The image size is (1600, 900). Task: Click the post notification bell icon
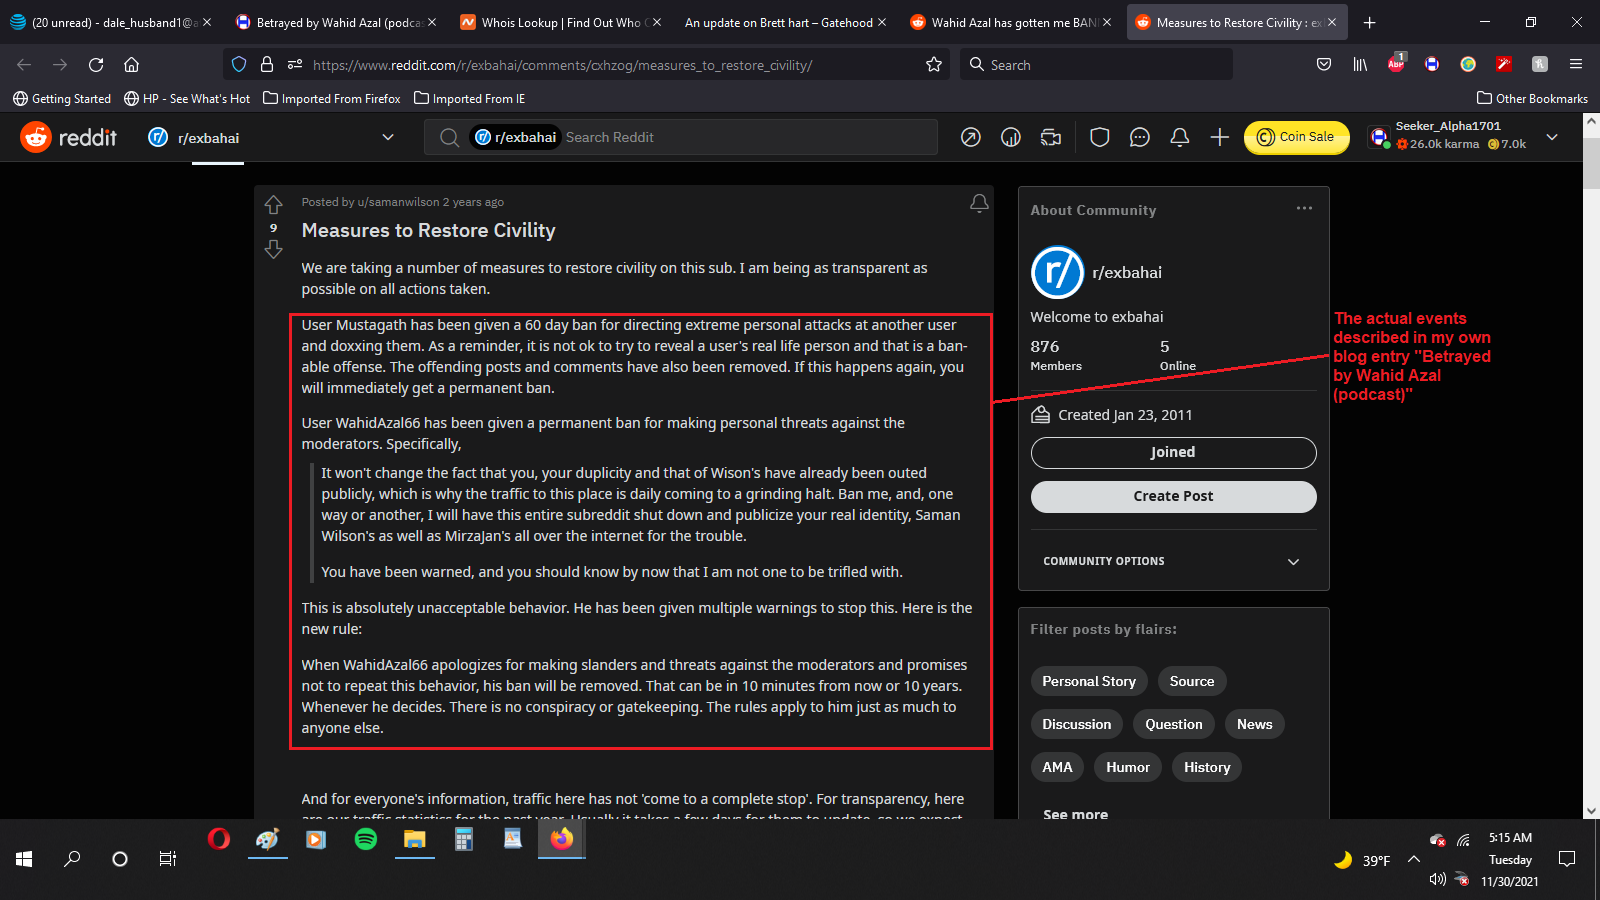(979, 203)
